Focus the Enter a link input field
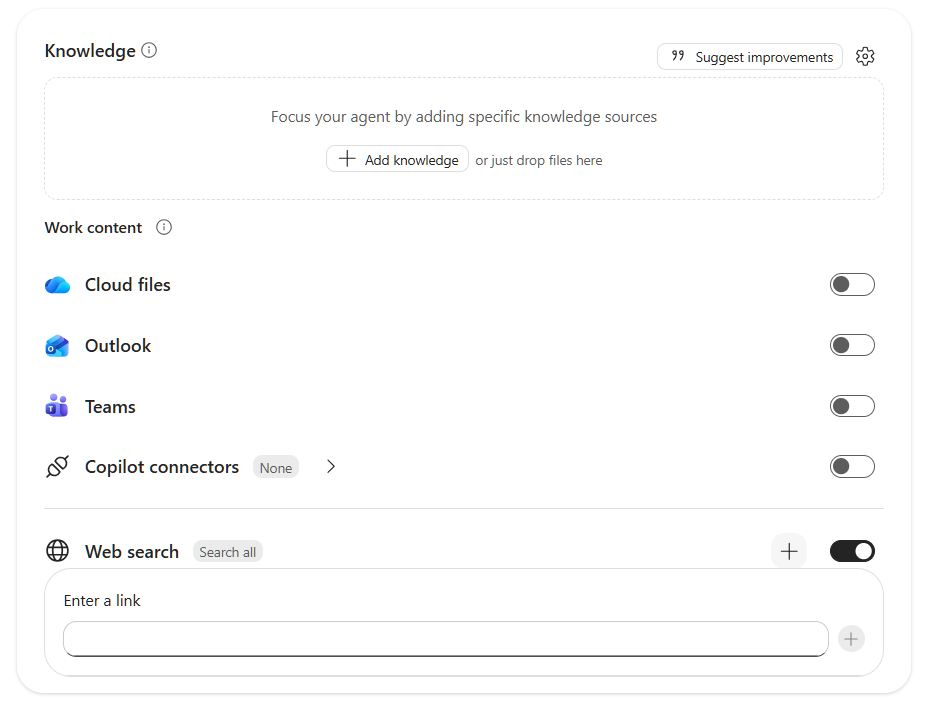The height and width of the screenshot is (713, 934). (446, 639)
